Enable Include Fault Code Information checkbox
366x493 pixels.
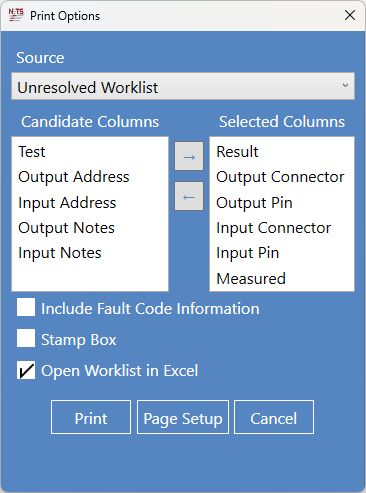point(26,307)
